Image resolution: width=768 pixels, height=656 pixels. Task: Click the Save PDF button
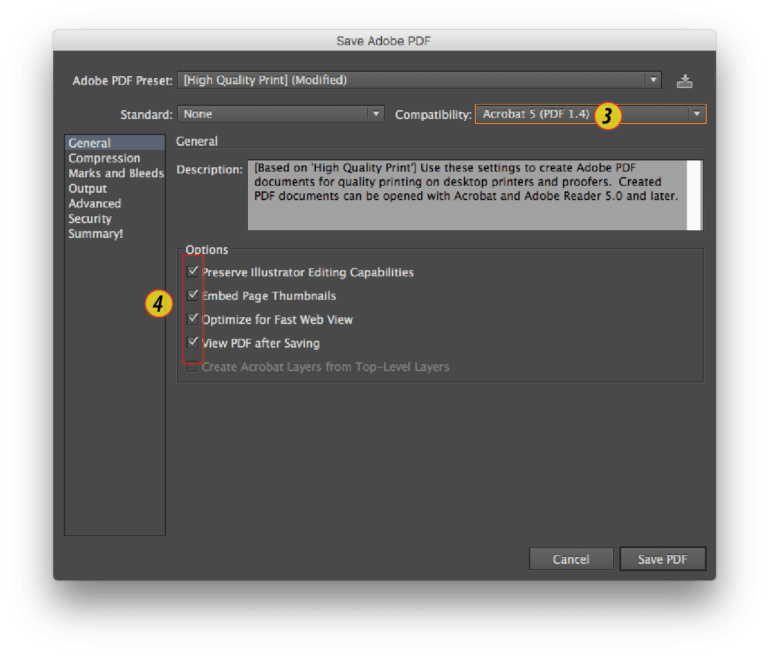click(662, 559)
